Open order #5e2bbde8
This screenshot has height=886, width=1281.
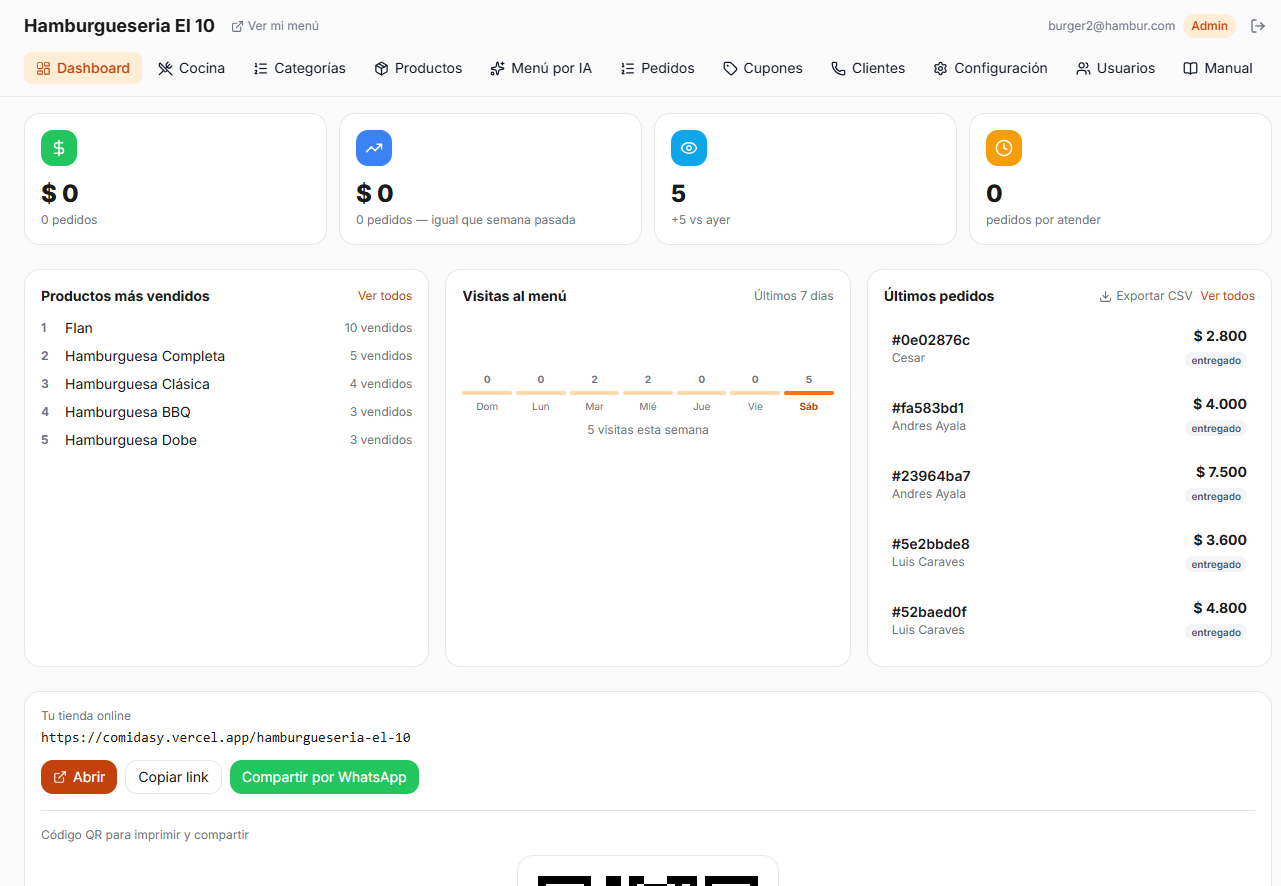(x=1069, y=552)
